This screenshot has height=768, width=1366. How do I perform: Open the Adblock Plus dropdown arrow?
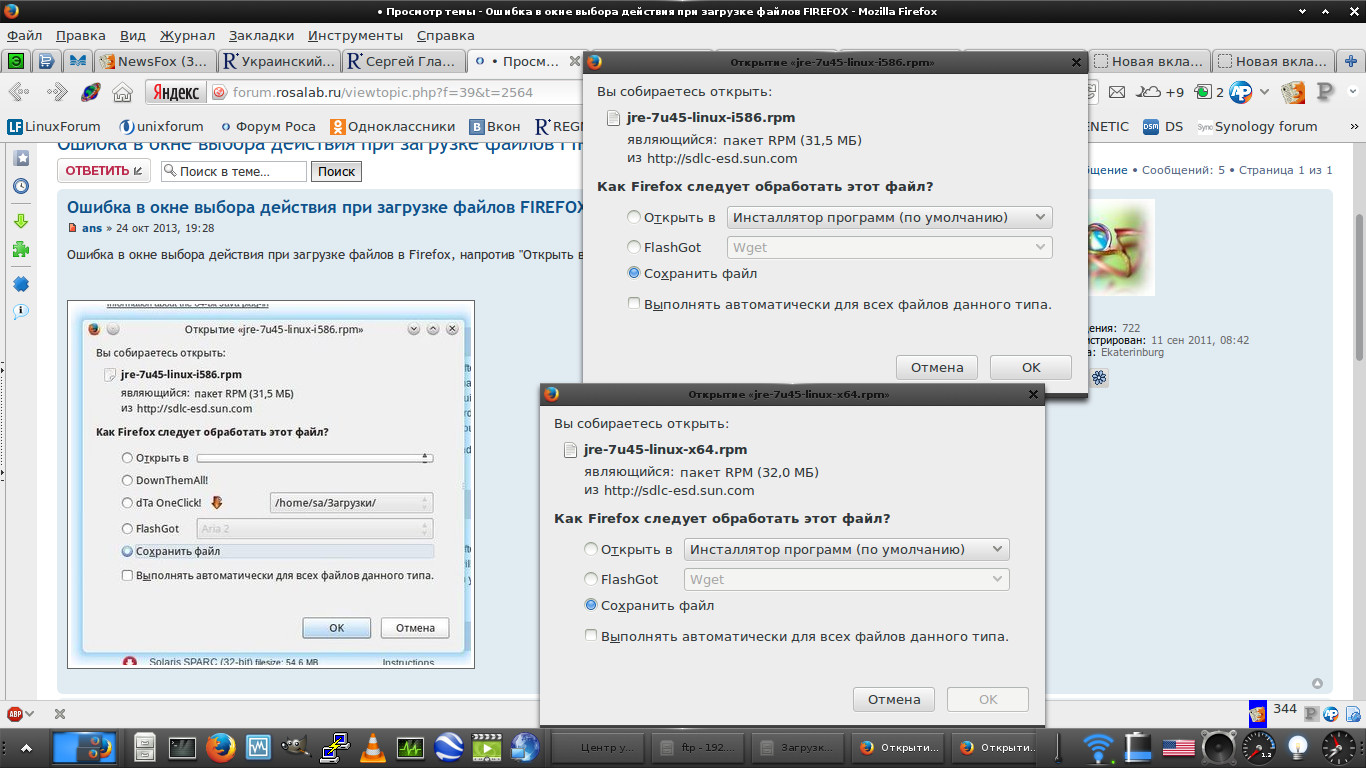click(30, 714)
